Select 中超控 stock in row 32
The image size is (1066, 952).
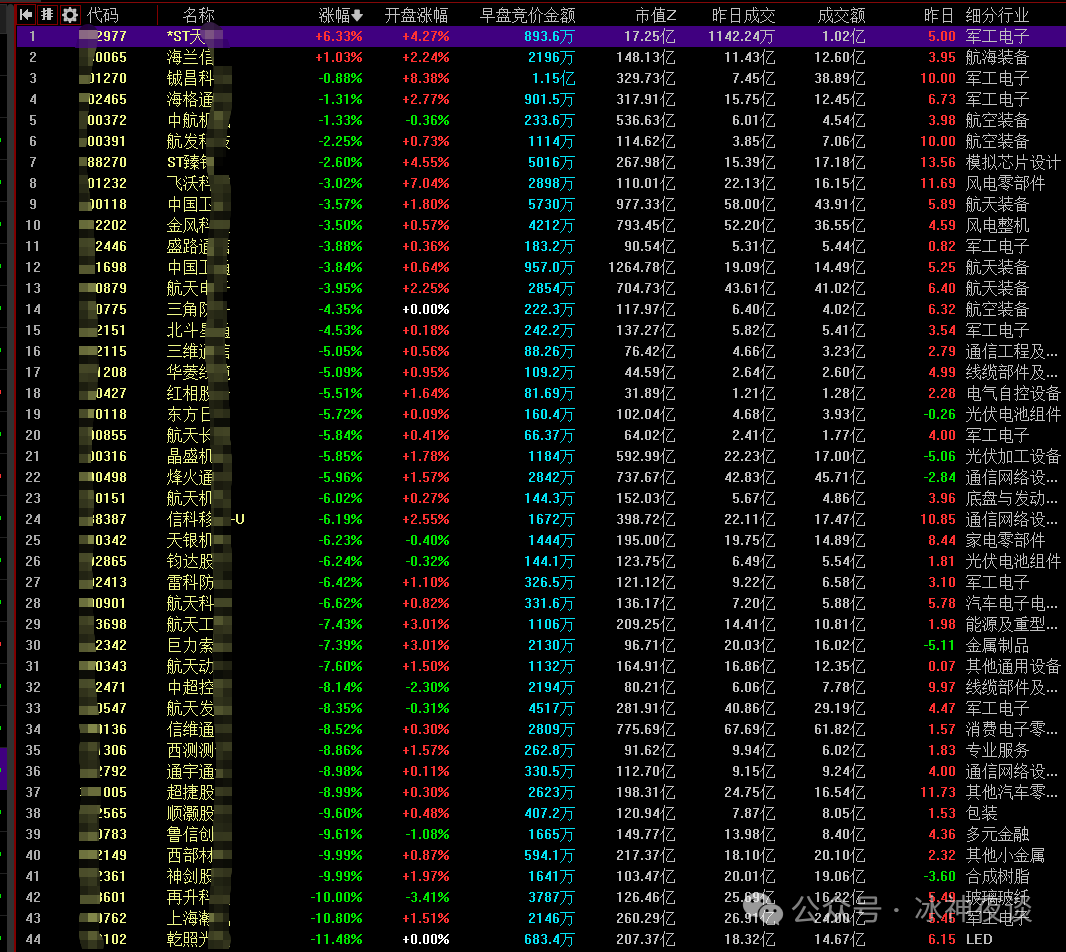190,687
